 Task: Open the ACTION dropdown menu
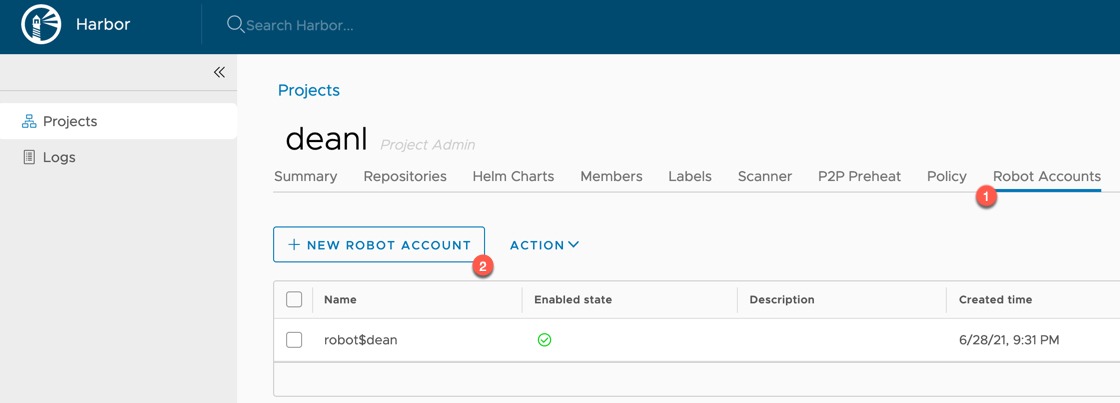click(x=544, y=245)
